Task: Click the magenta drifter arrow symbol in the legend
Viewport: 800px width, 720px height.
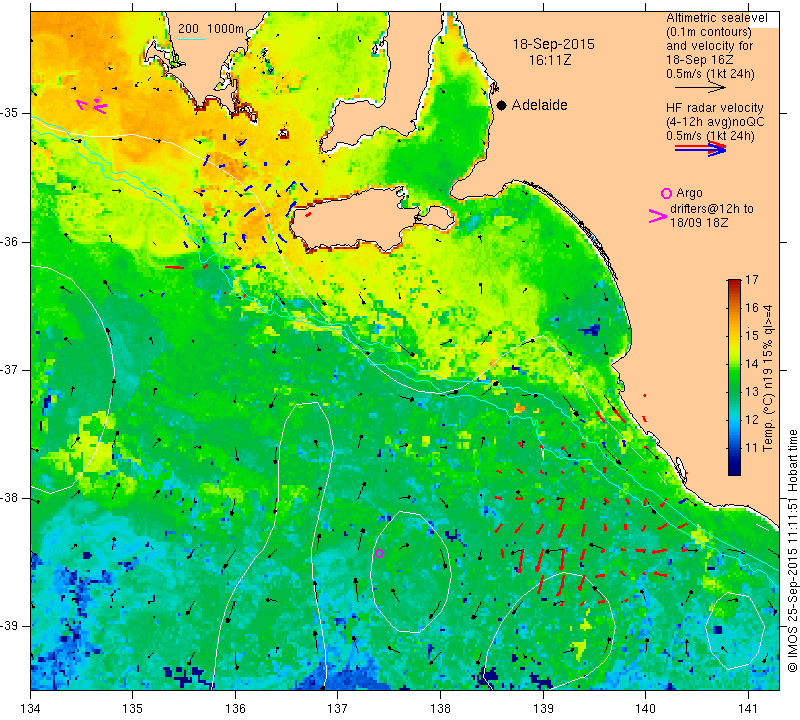Action: click(657, 216)
